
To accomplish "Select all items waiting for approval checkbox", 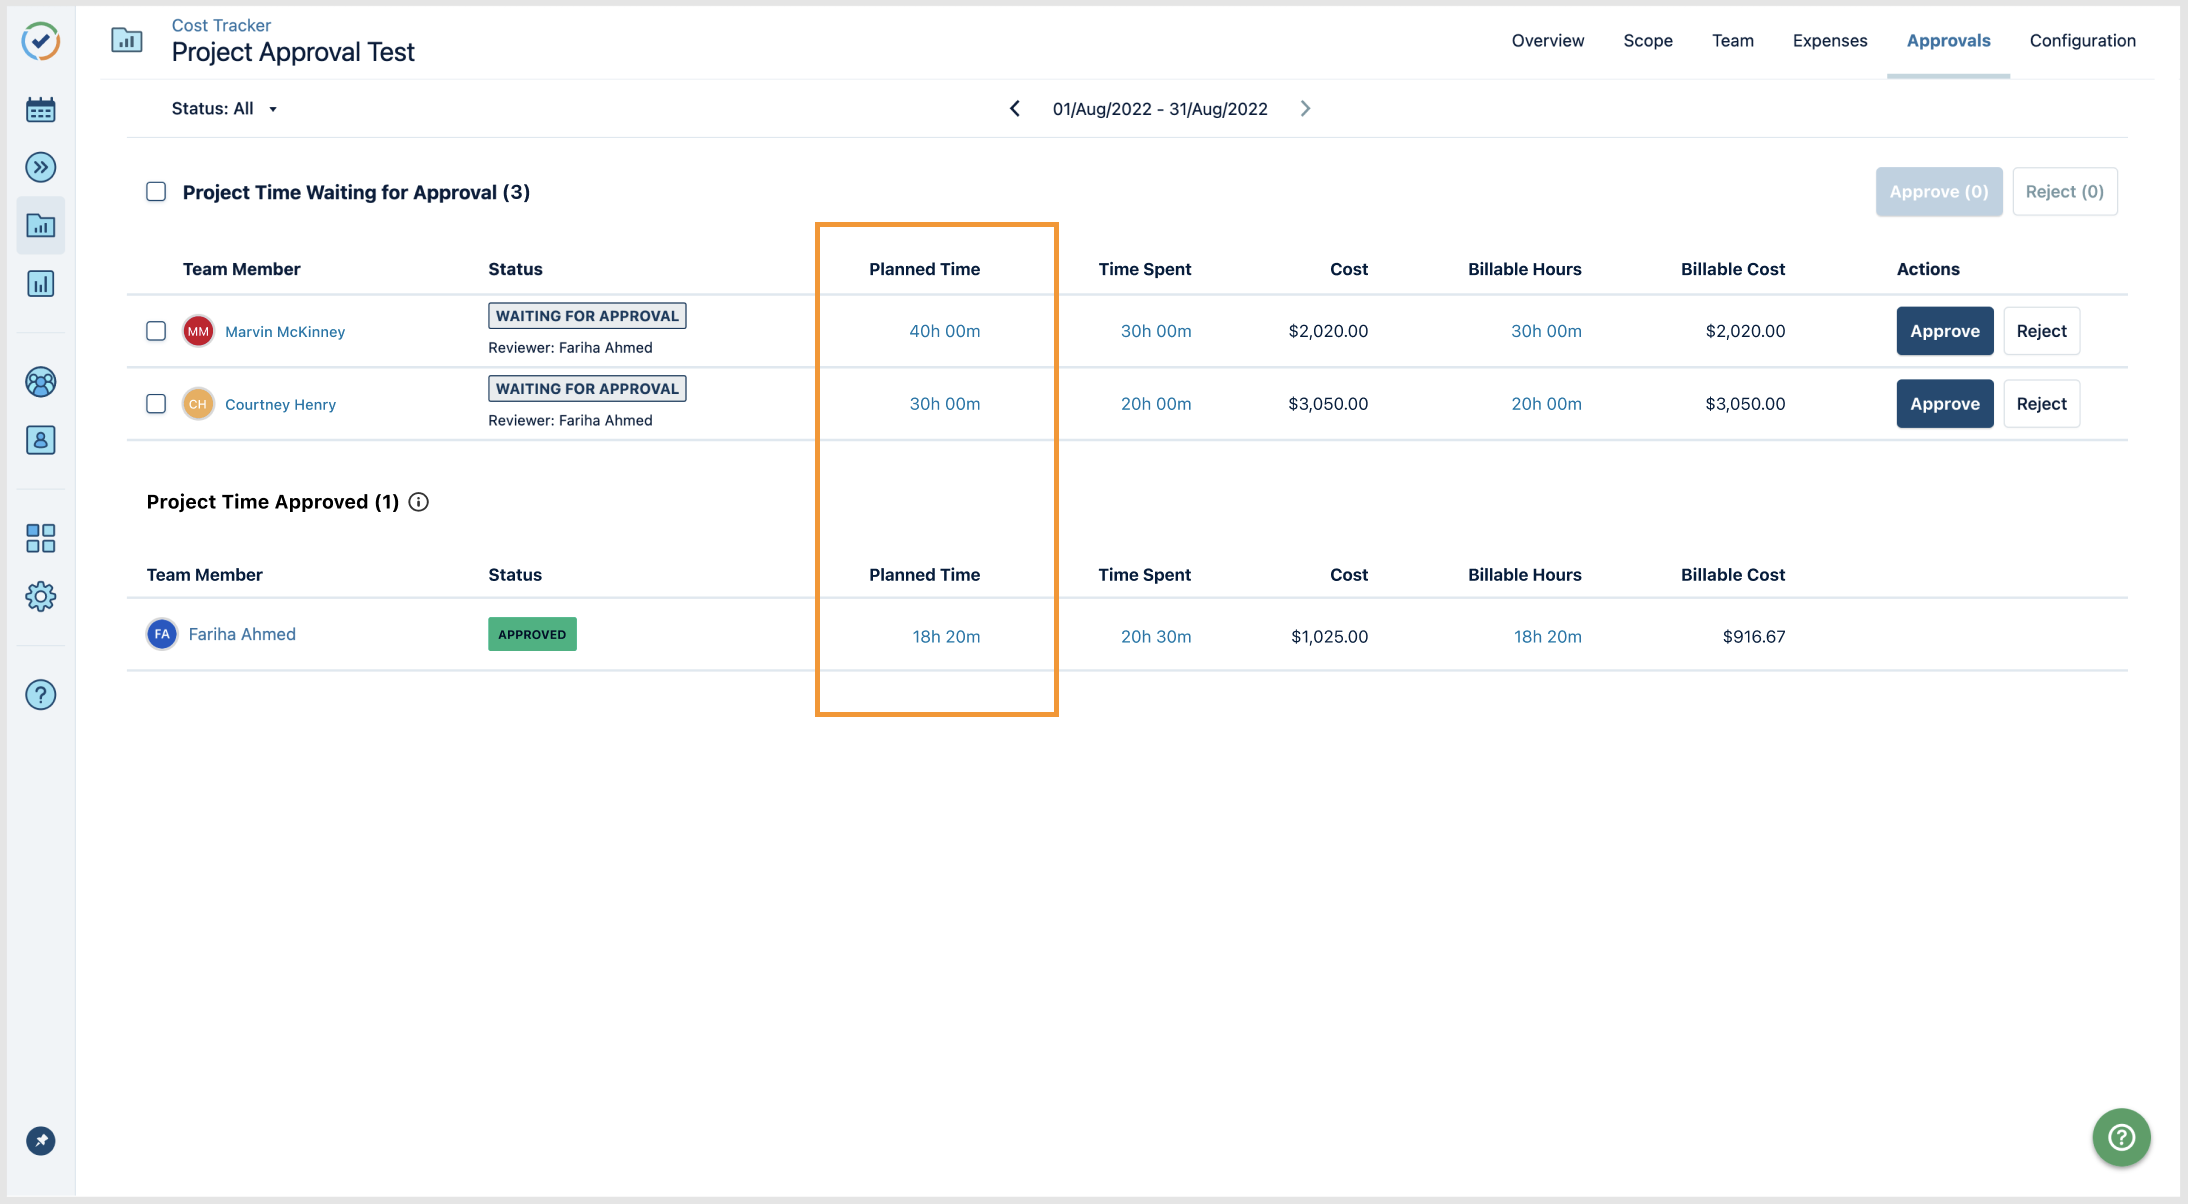I will coord(156,191).
